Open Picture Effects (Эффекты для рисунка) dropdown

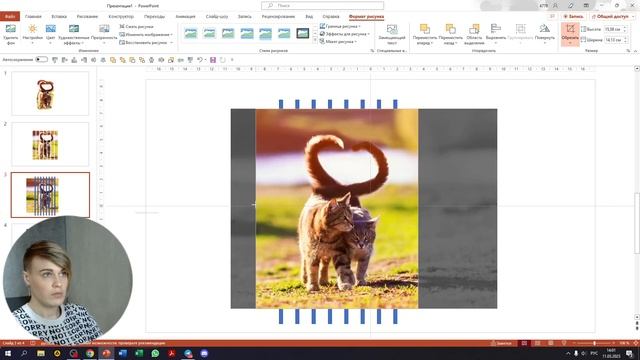pos(344,34)
